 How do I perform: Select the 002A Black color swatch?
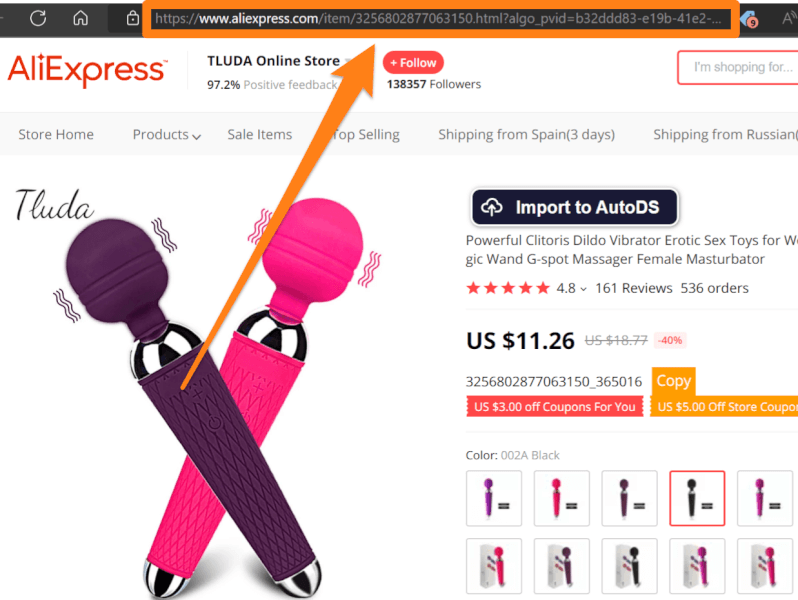(x=697, y=498)
